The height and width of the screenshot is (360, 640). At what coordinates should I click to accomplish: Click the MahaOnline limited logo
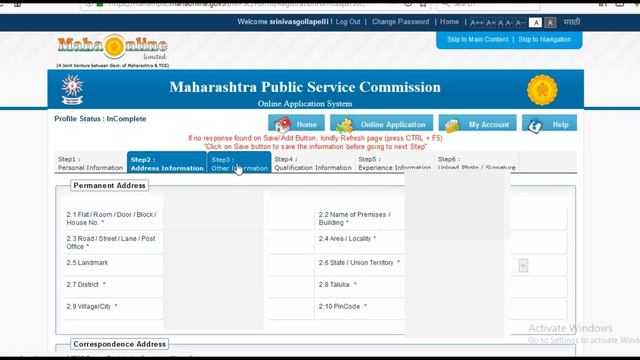click(x=112, y=51)
